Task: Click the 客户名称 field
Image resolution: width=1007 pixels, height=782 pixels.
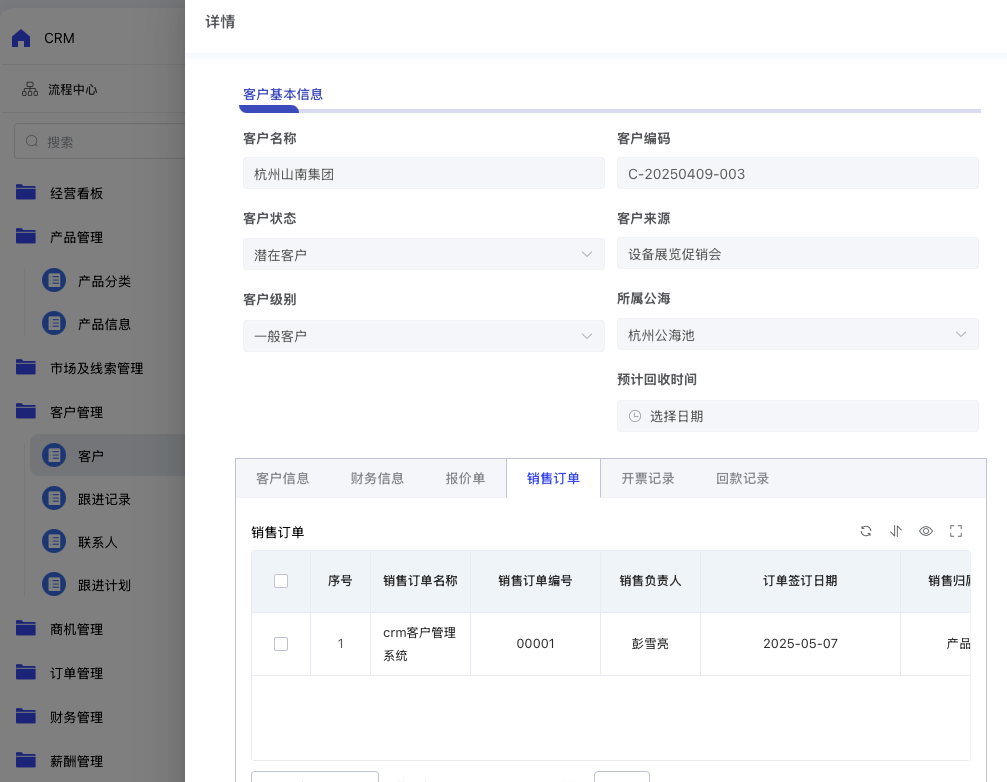Action: click(x=424, y=173)
